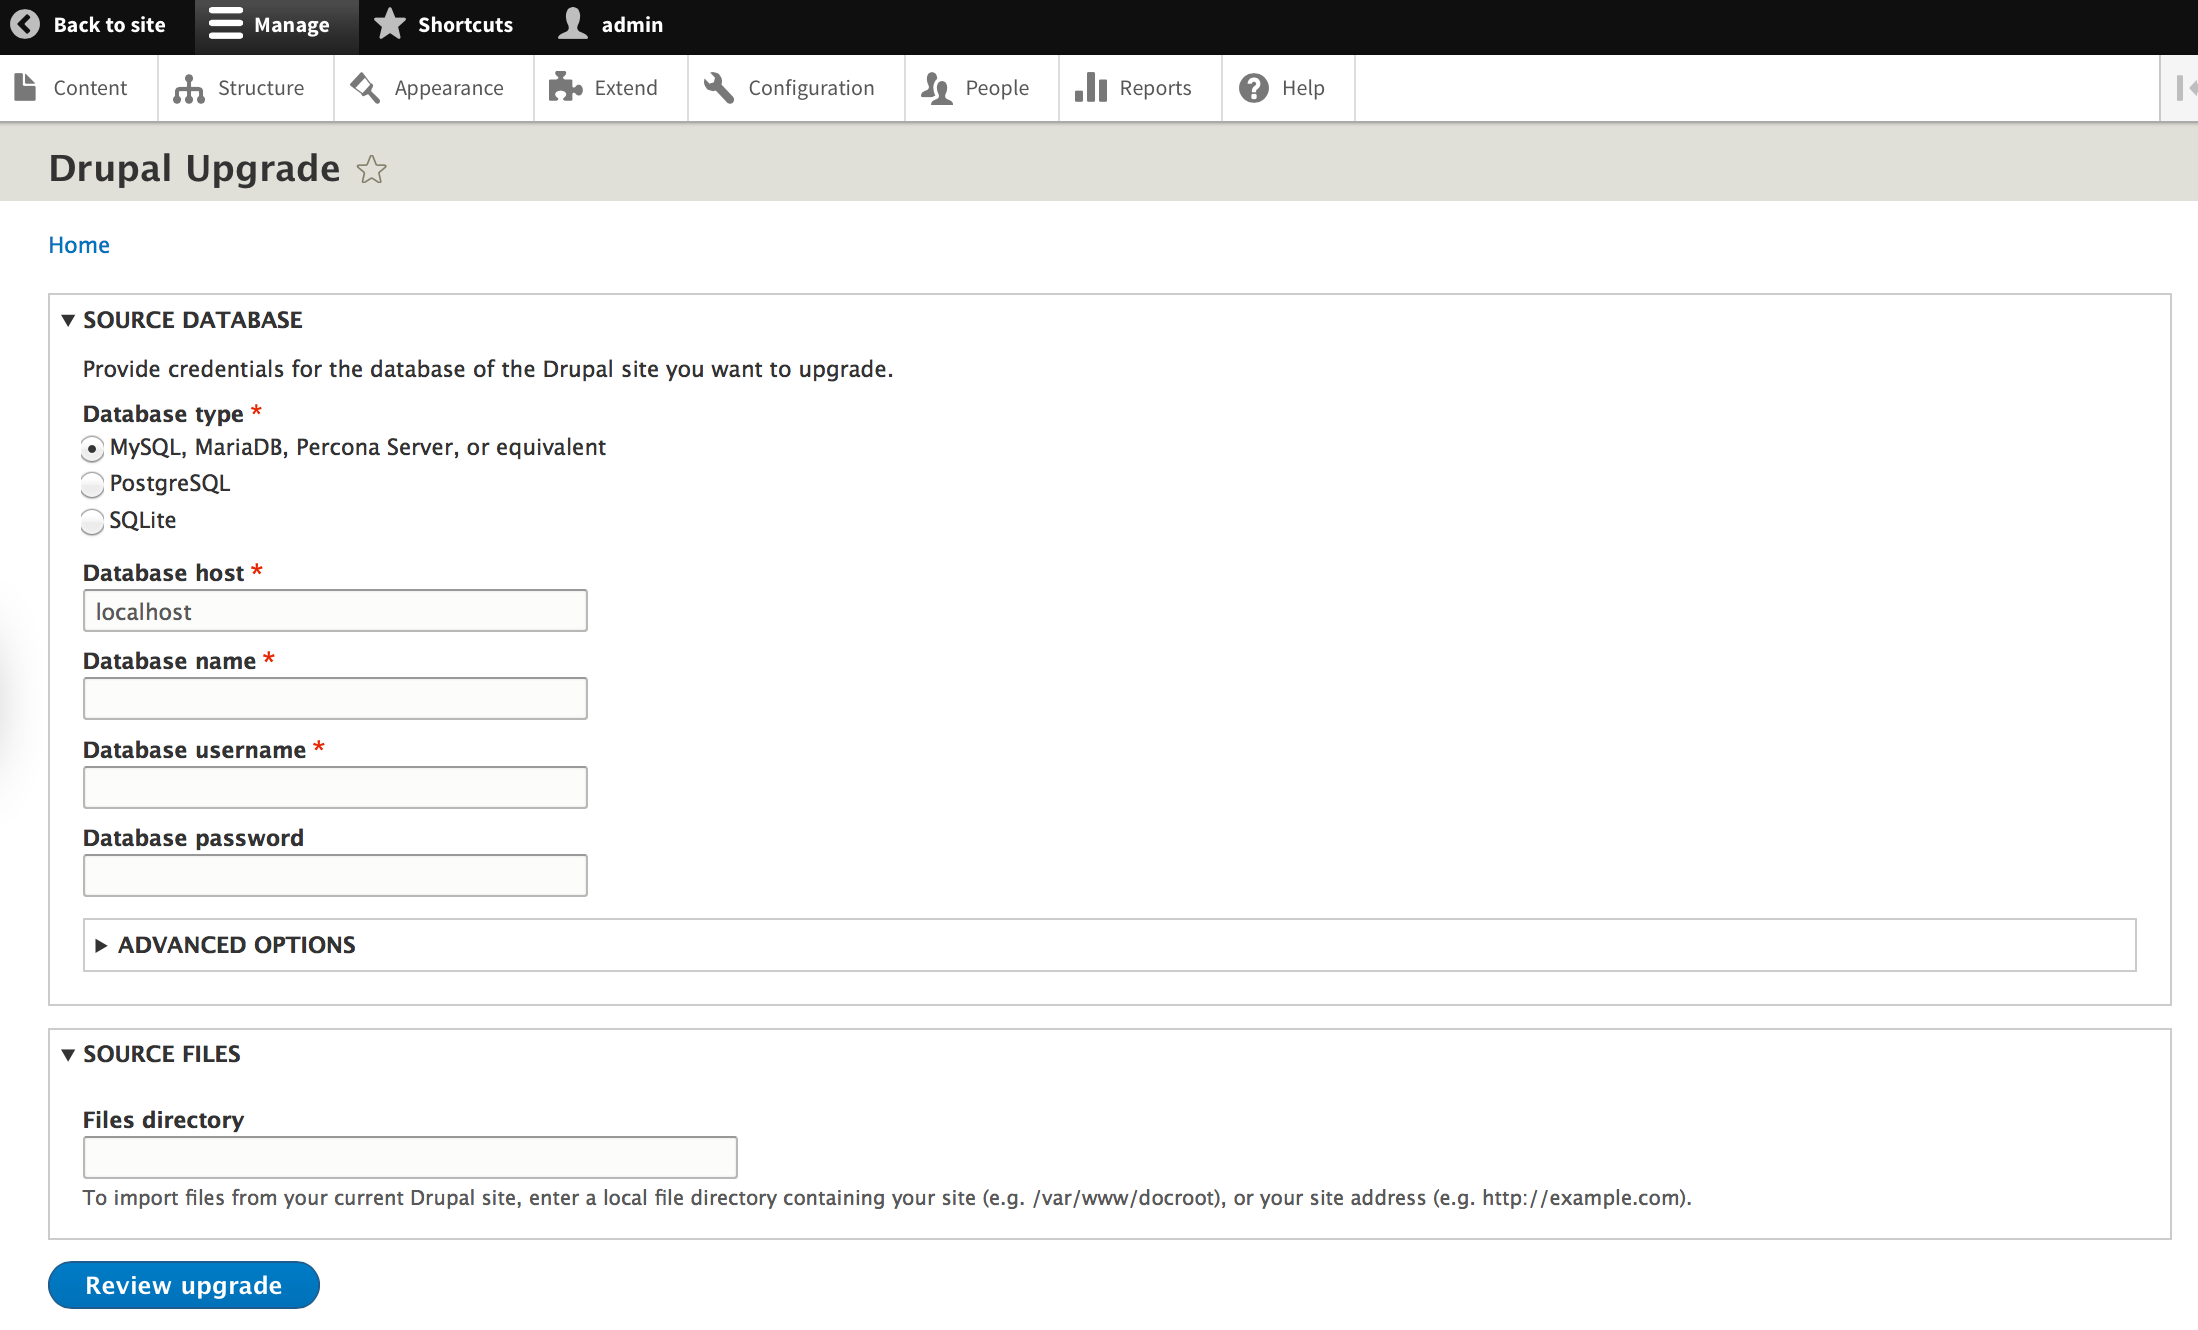The height and width of the screenshot is (1330, 2198).
Task: Open the People menu item
Action: (x=982, y=88)
